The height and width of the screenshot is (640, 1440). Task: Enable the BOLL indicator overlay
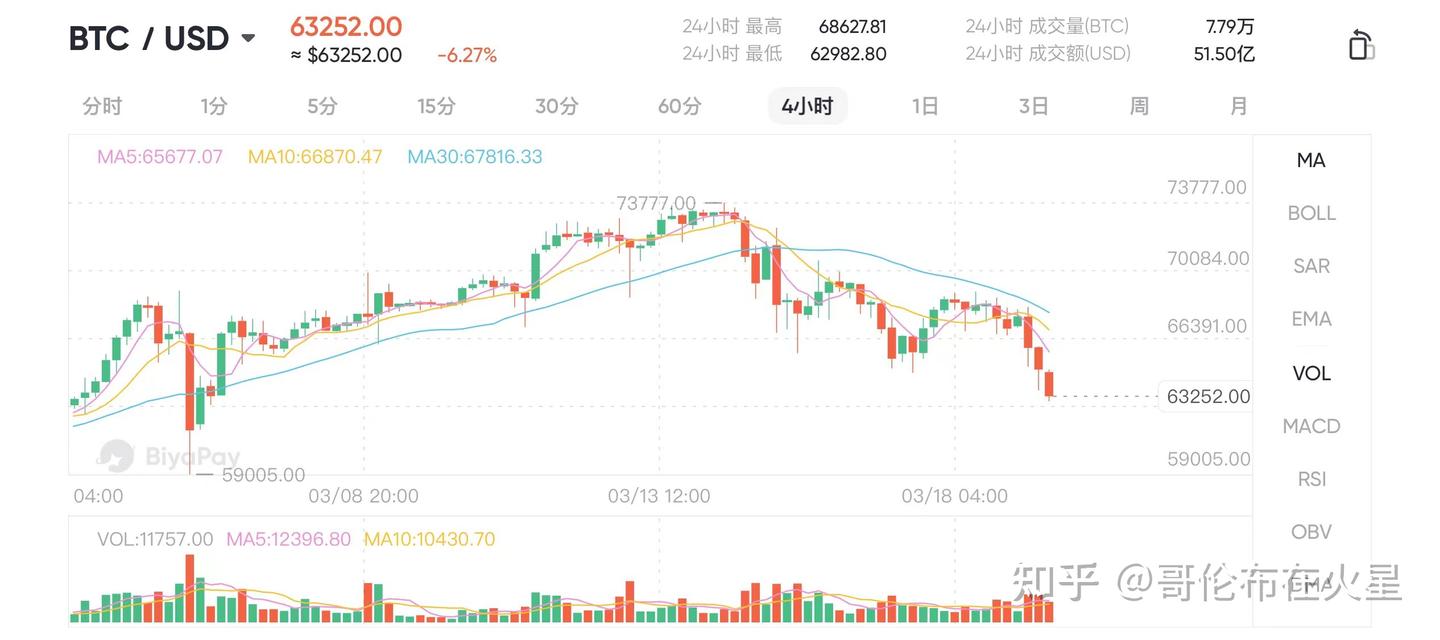pos(1310,212)
